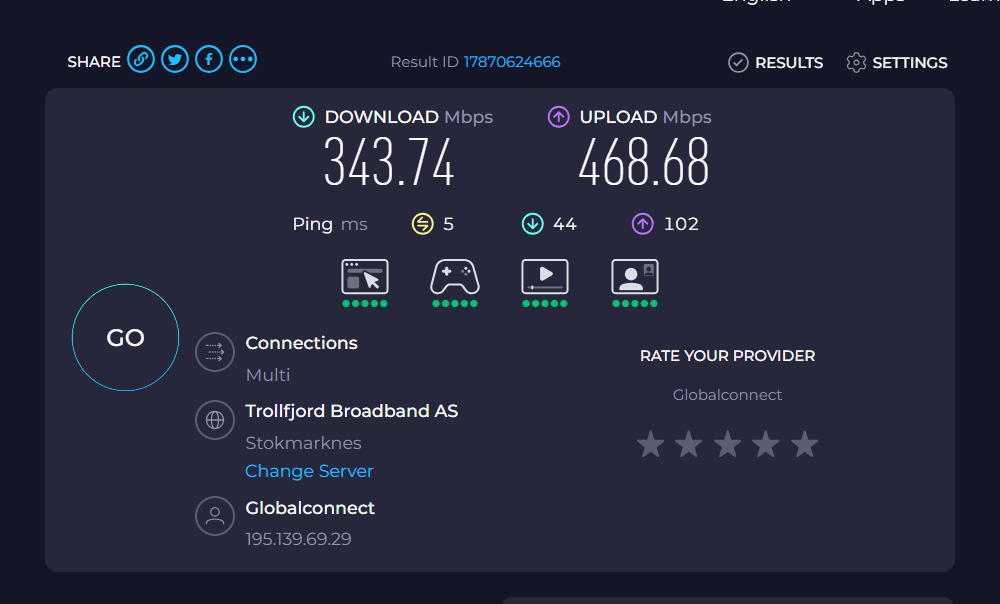Click the copy link share icon
Image resolution: width=1000 pixels, height=604 pixels.
click(x=141, y=60)
